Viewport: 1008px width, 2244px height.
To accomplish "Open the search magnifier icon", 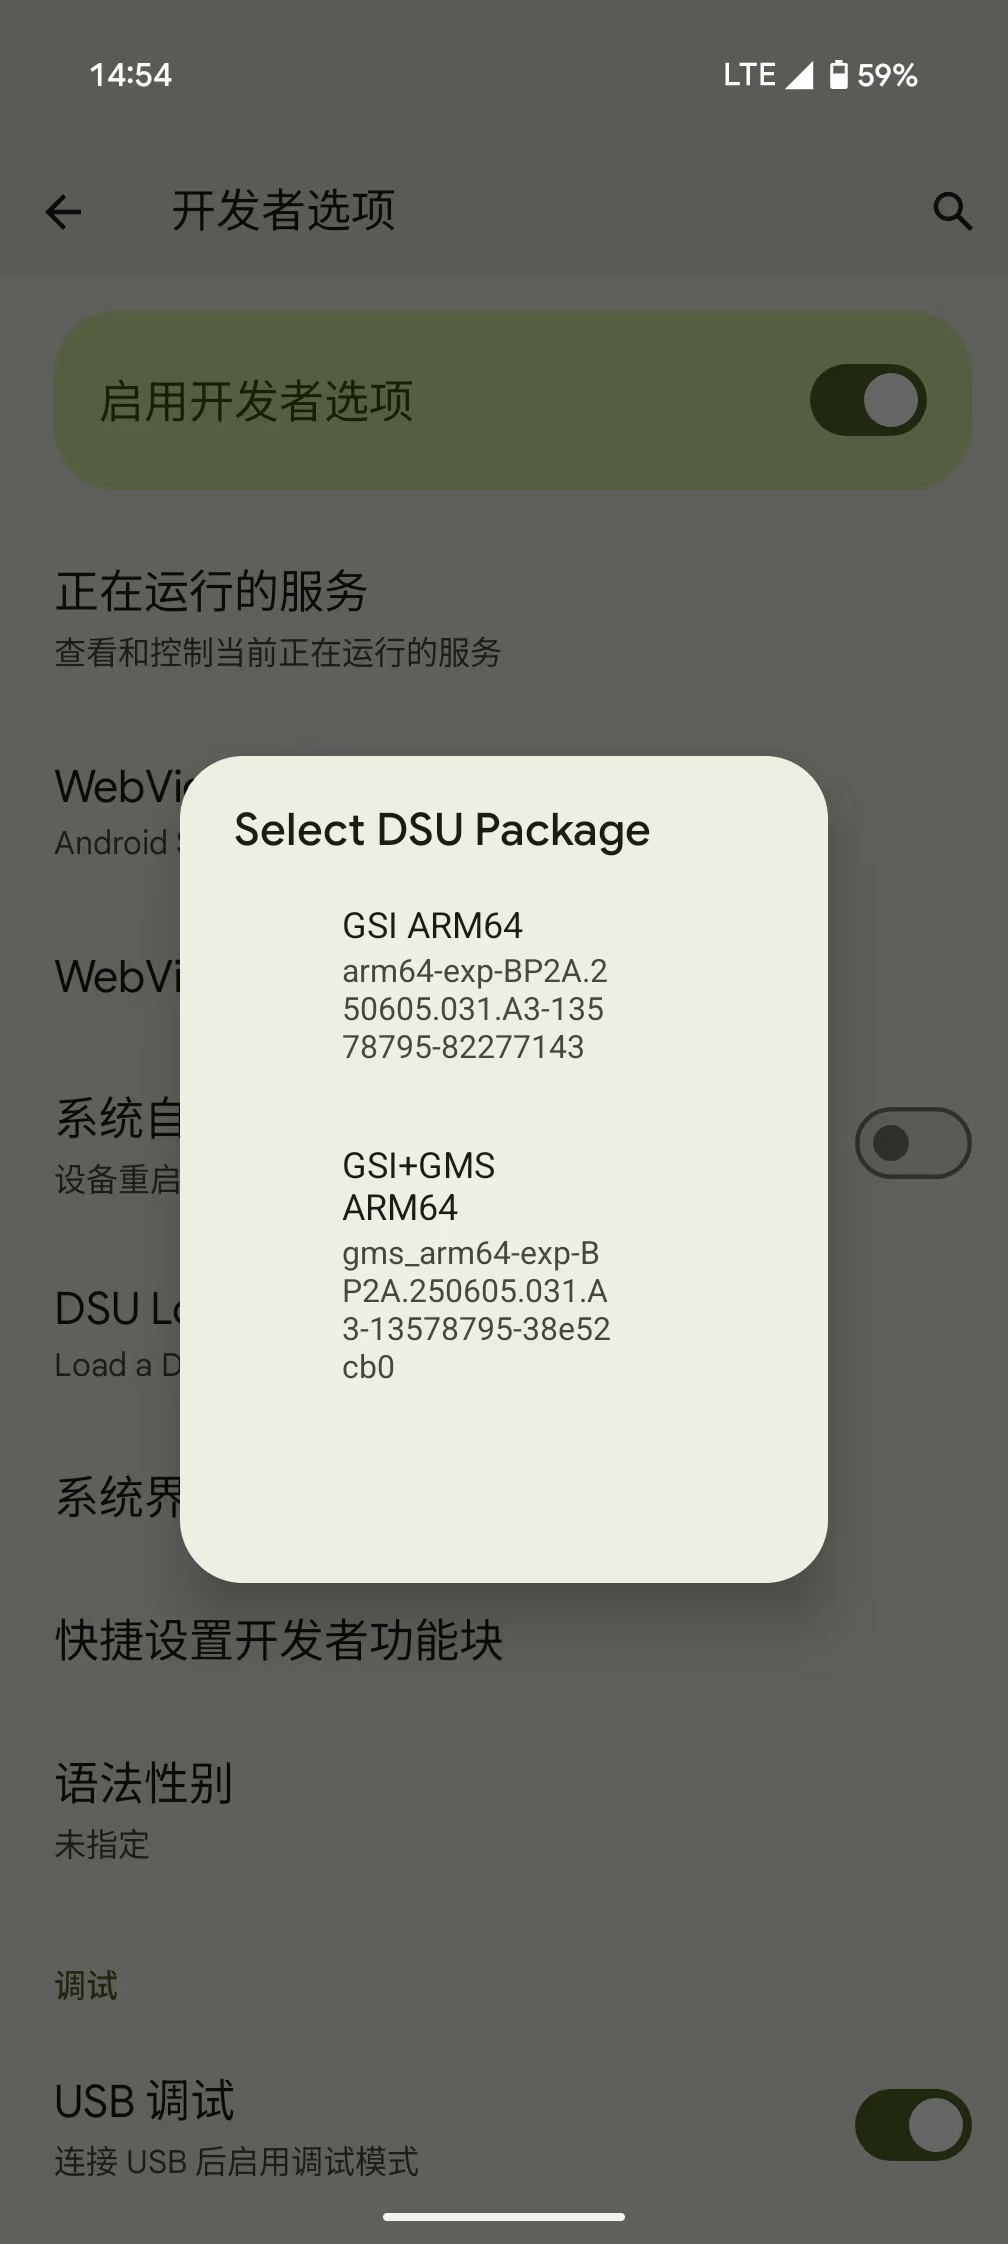I will click(951, 212).
